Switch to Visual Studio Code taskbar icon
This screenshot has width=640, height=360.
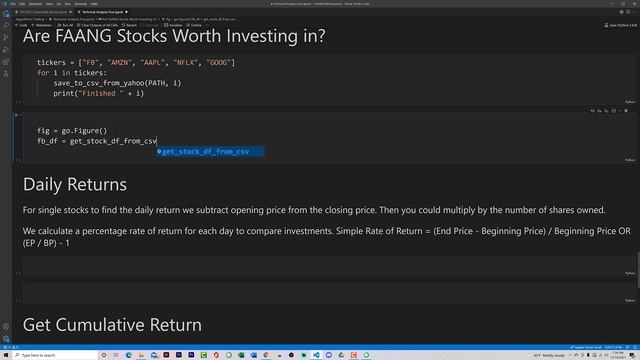tap(316, 355)
